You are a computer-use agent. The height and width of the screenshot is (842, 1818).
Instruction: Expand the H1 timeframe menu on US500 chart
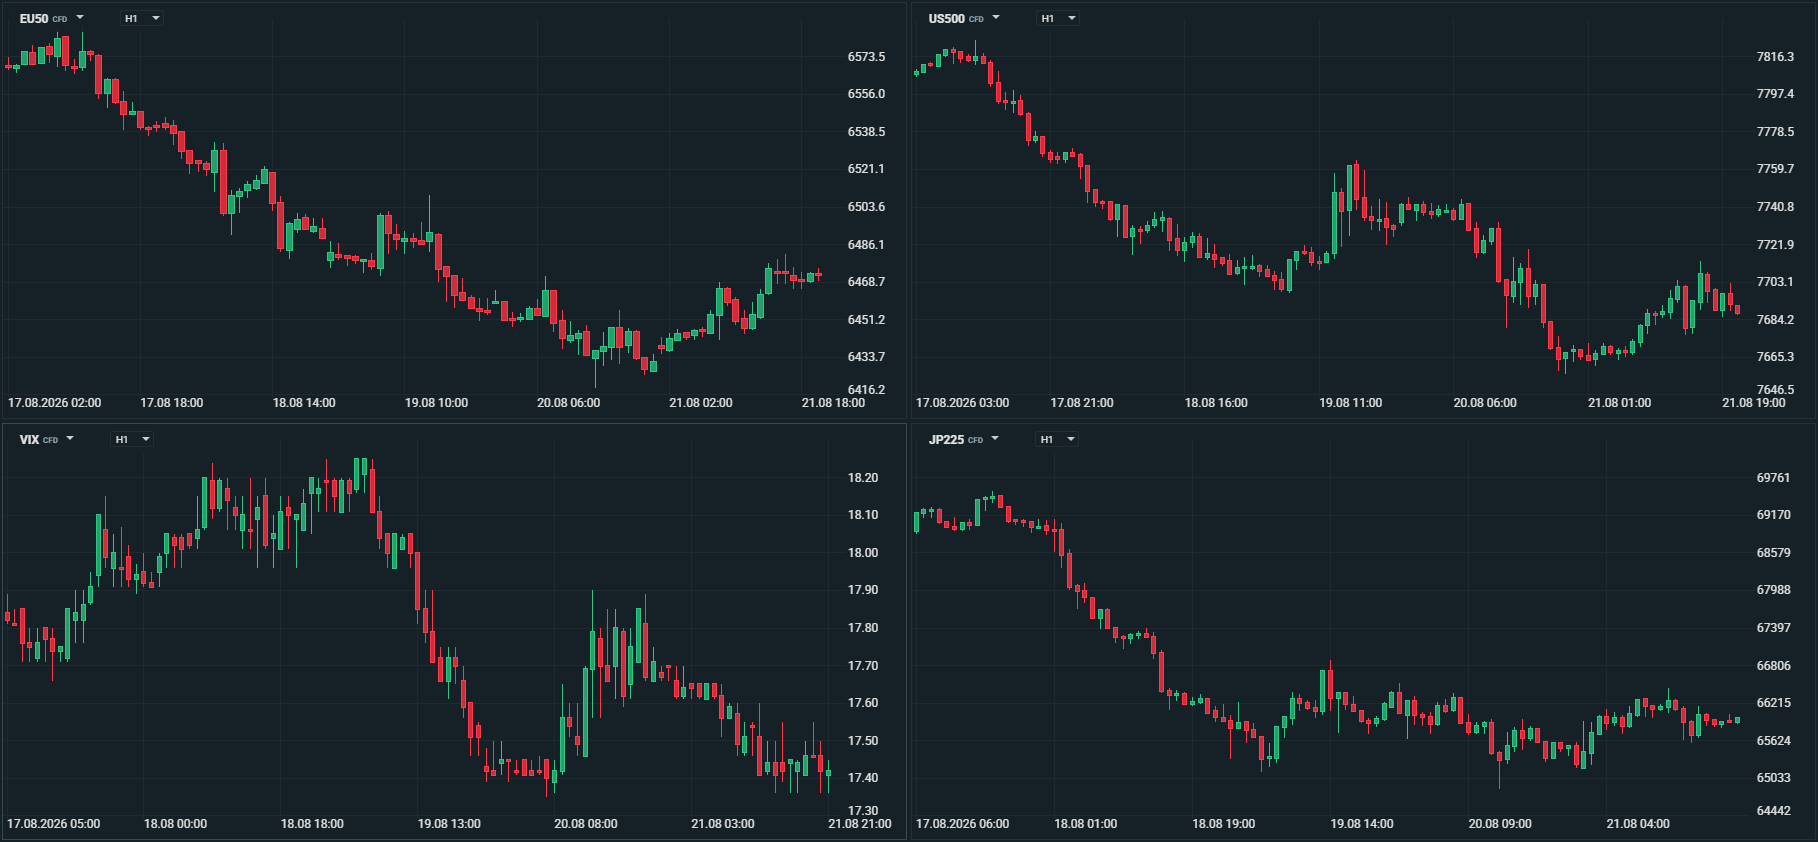pyautogui.click(x=1058, y=18)
